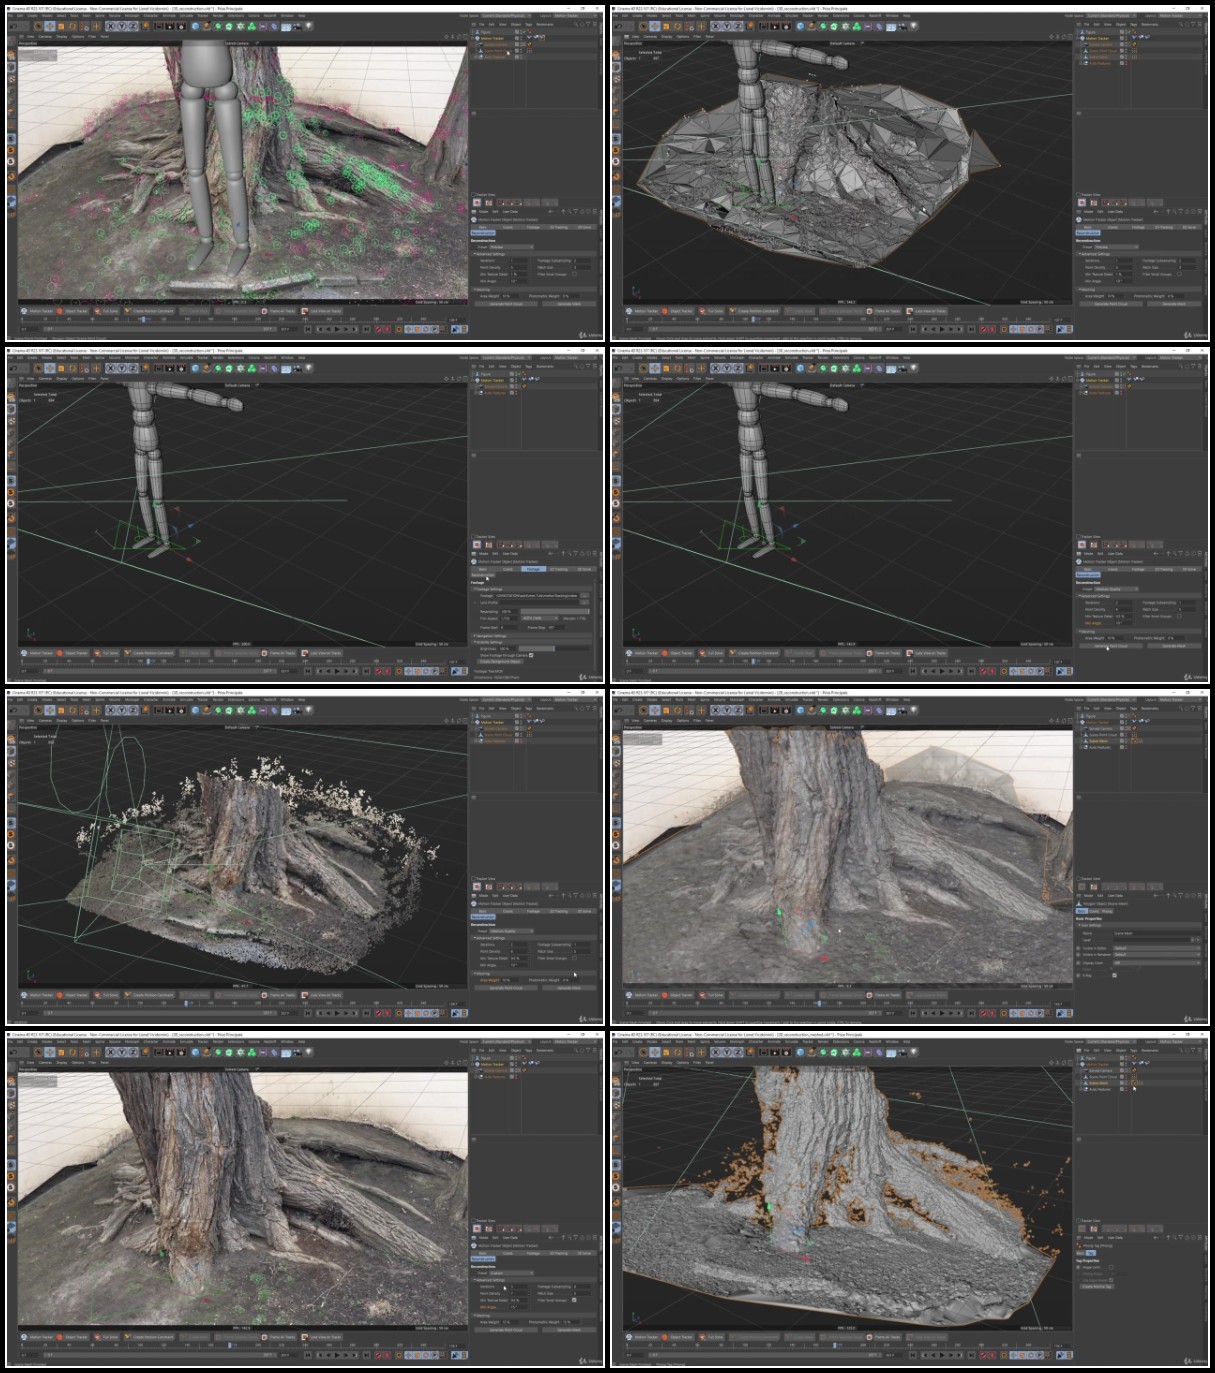Open Cameras viewport menu, textured tree close-up screenshot
This screenshot has height=1373, width=1215.
[x=45, y=1063]
